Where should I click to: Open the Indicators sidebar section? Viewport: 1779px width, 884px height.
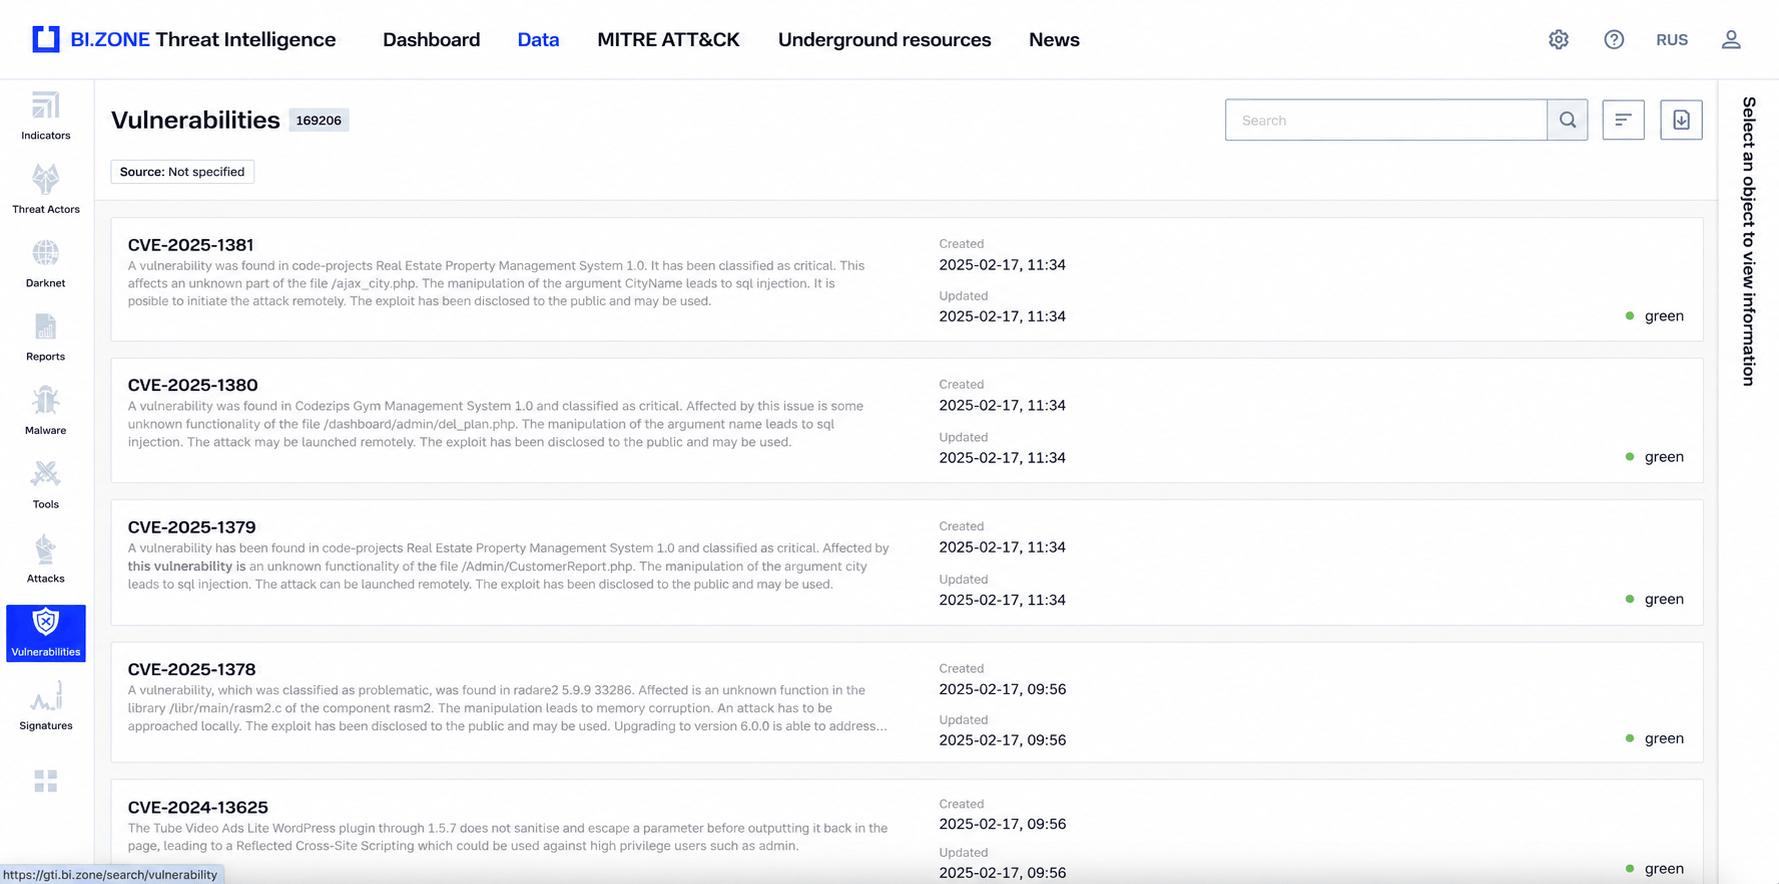pos(46,115)
